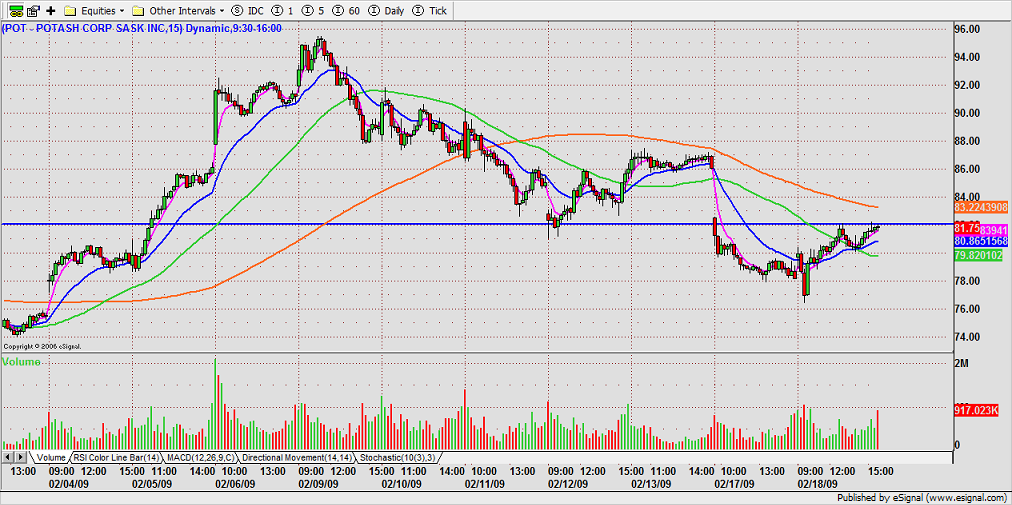Click the red 81.75 last price label

tap(967, 227)
